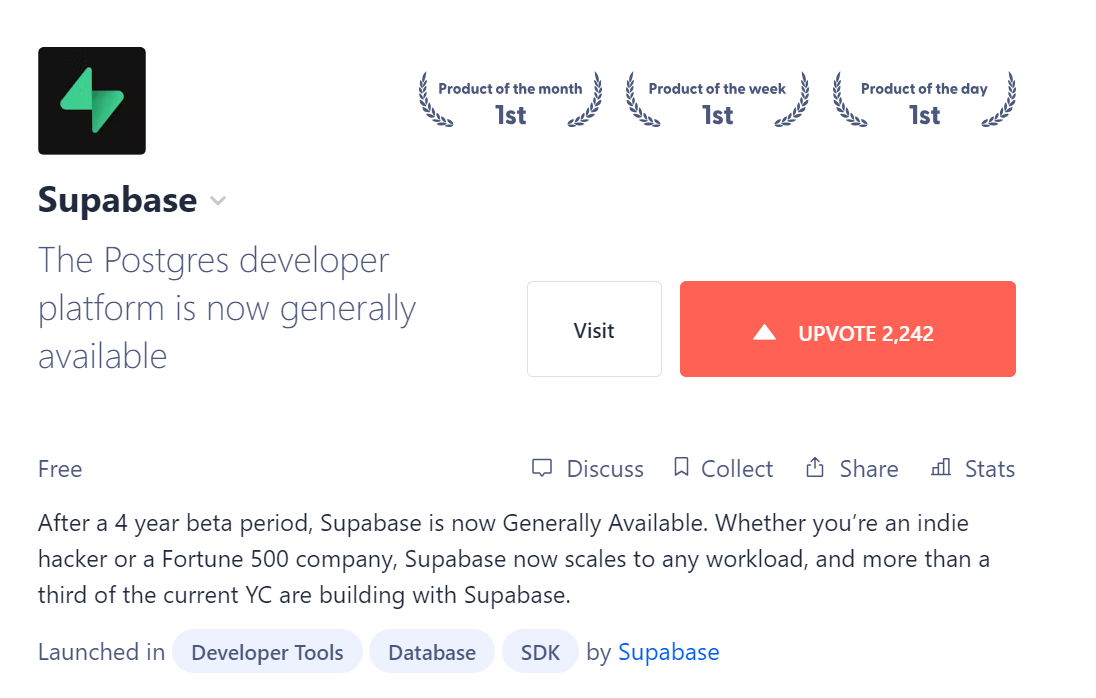Open the Developer Tools topic tag
This screenshot has width=1096, height=698.
coord(267,653)
